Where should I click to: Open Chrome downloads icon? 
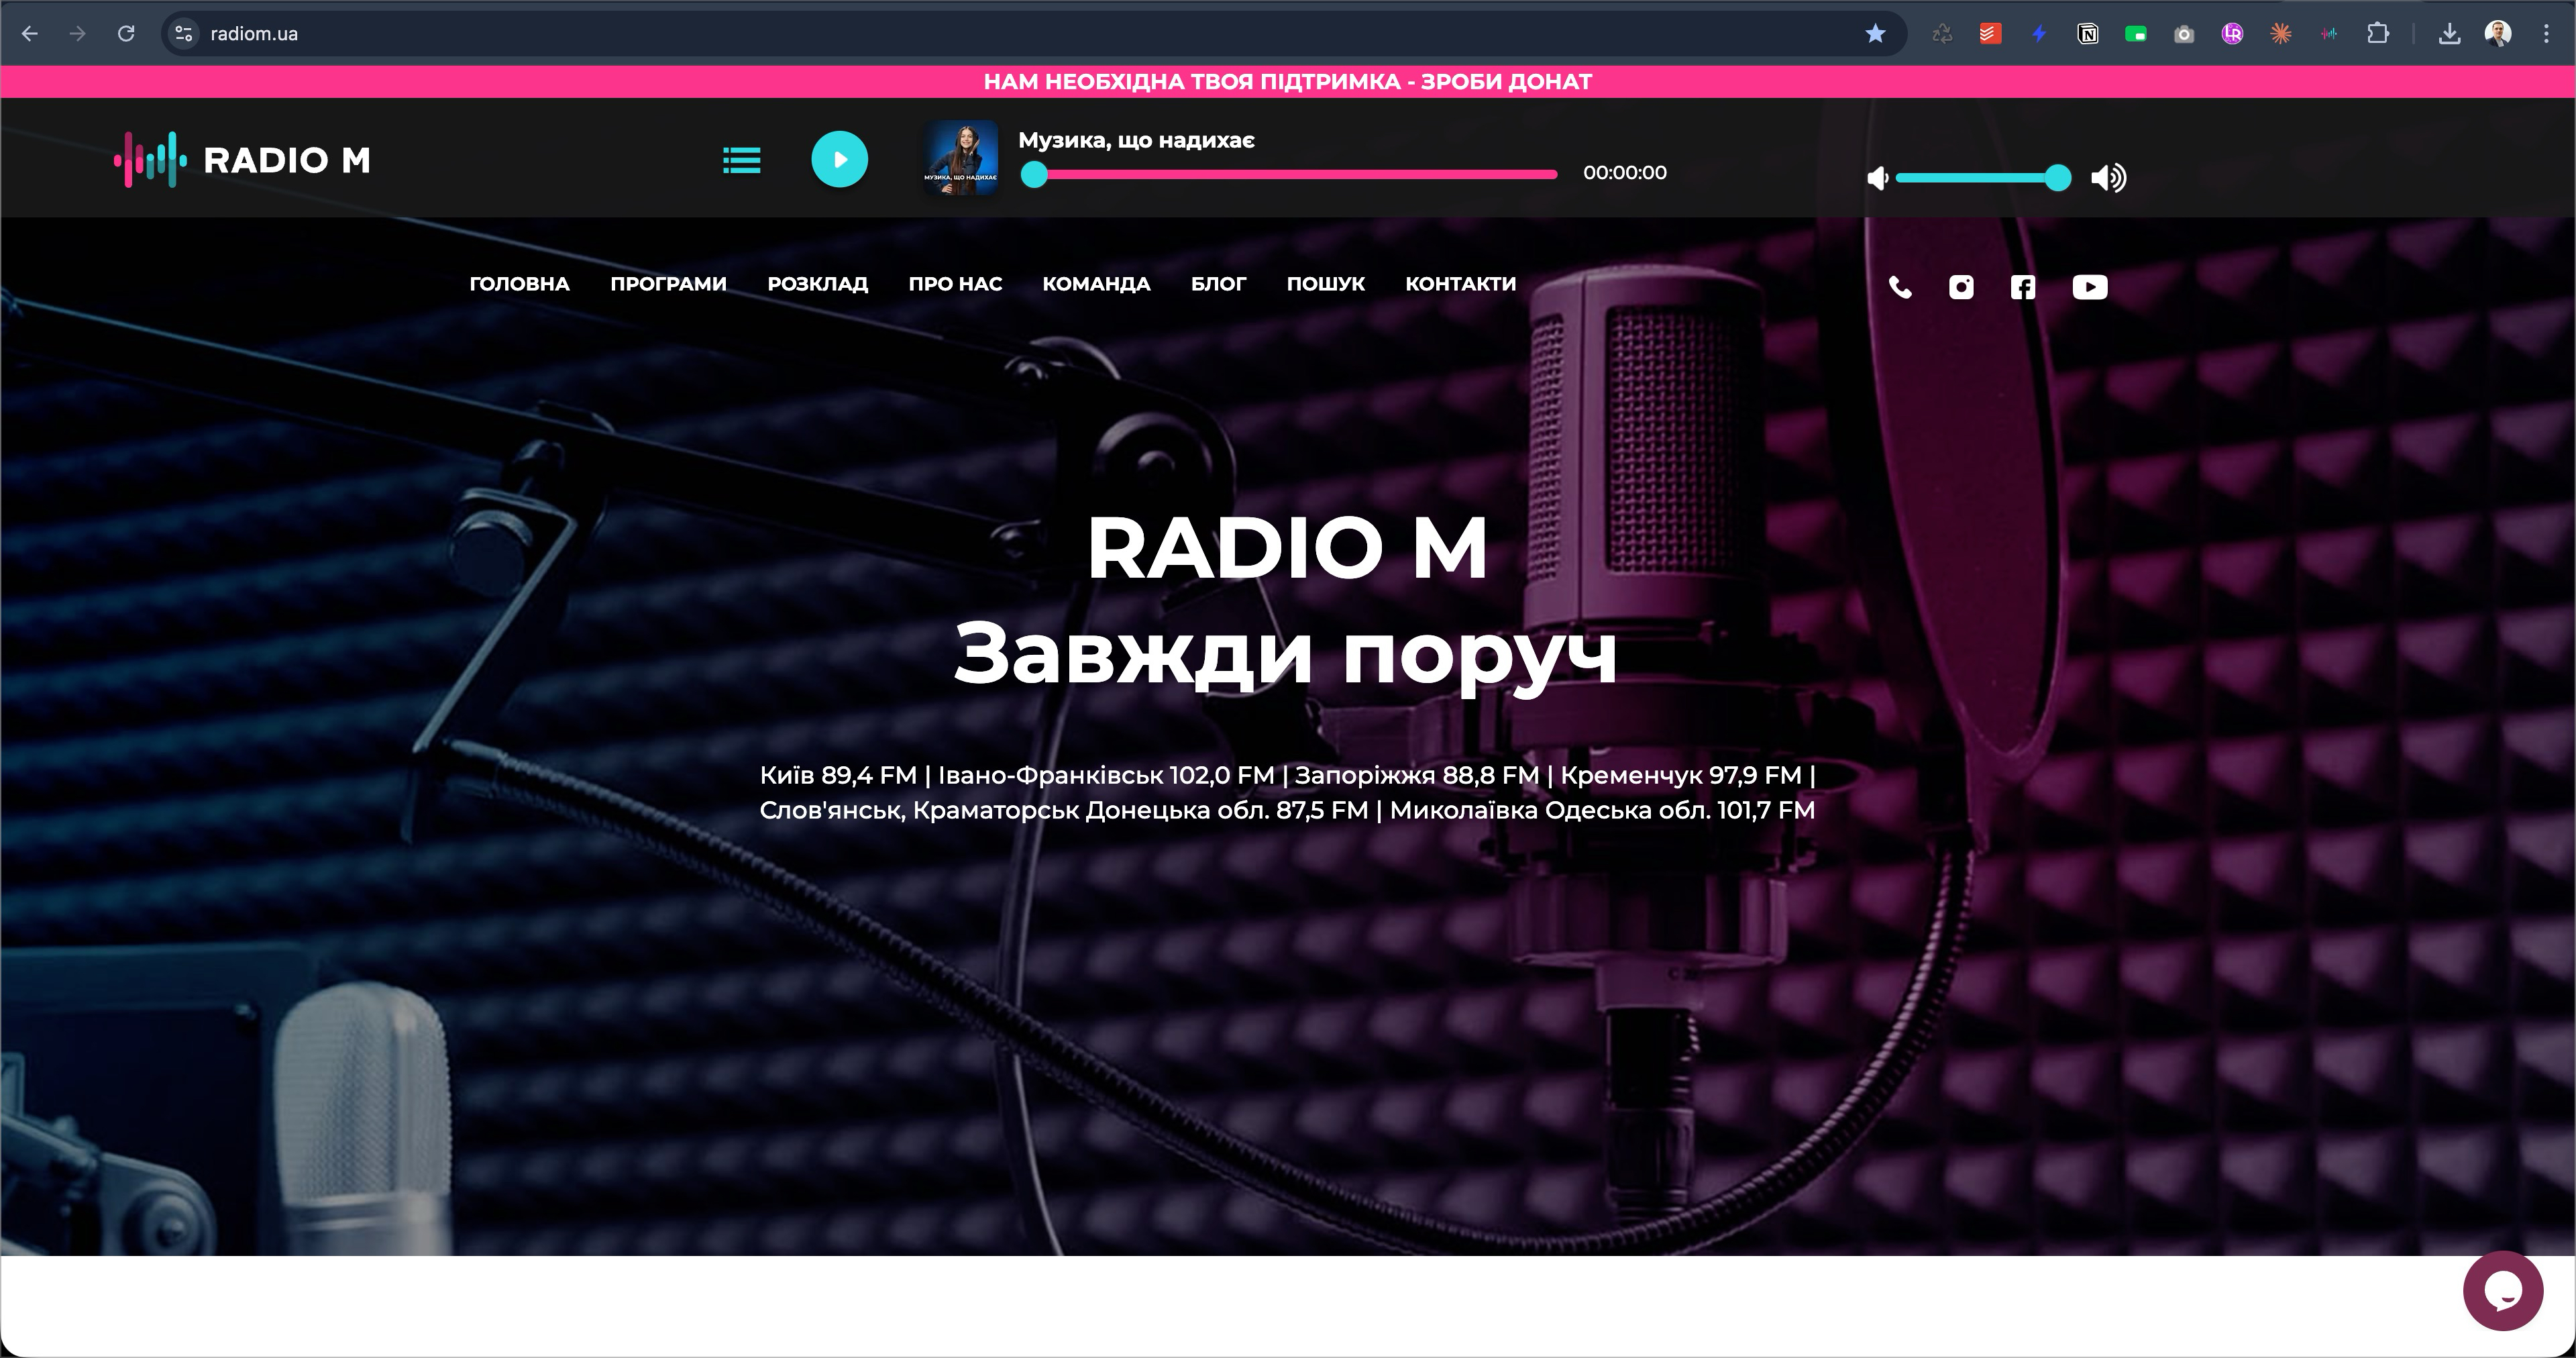pyautogui.click(x=2449, y=34)
